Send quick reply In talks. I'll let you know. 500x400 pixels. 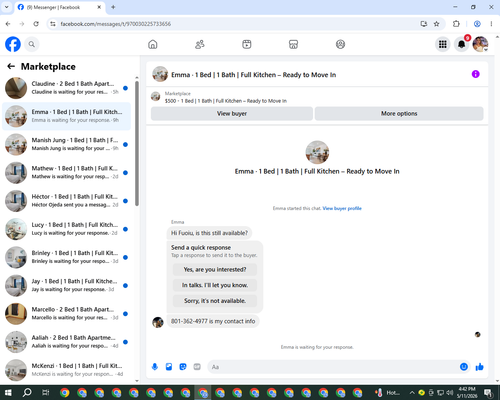pos(215,285)
